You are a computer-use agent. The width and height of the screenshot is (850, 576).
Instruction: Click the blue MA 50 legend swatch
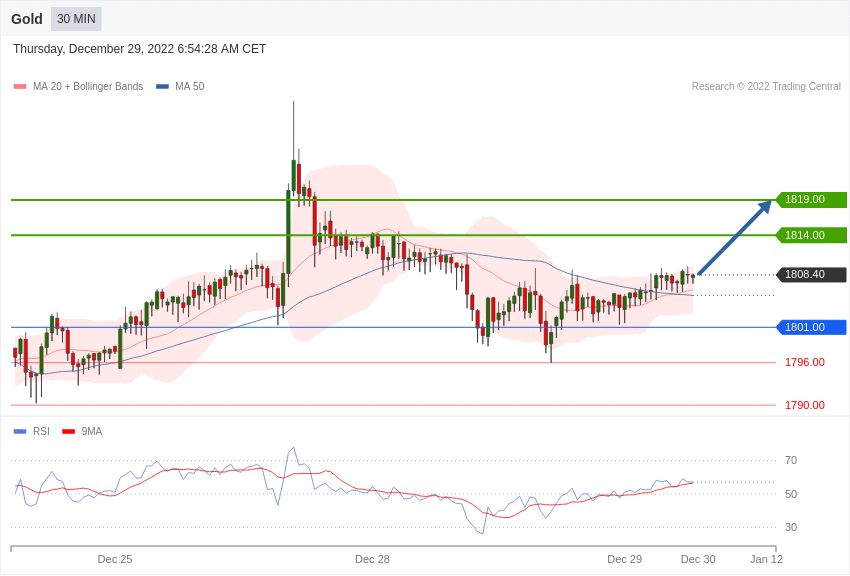(162, 86)
